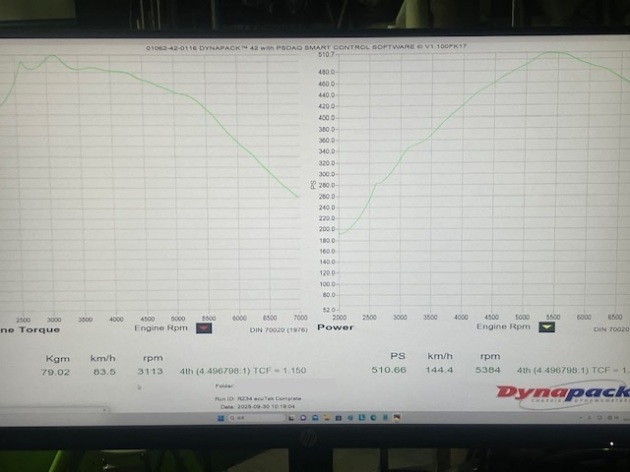Select the 510.66 PS power value
This screenshot has width=630, height=472.
pos(400,370)
